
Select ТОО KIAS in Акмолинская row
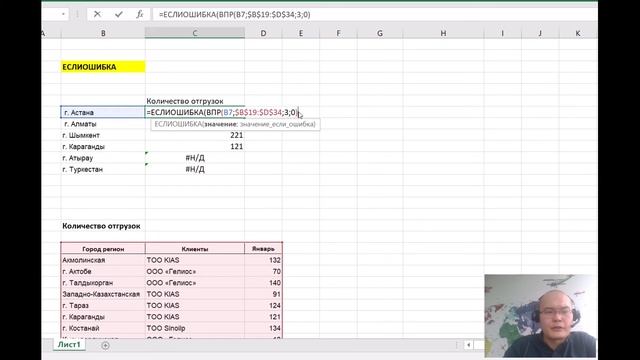click(x=195, y=260)
